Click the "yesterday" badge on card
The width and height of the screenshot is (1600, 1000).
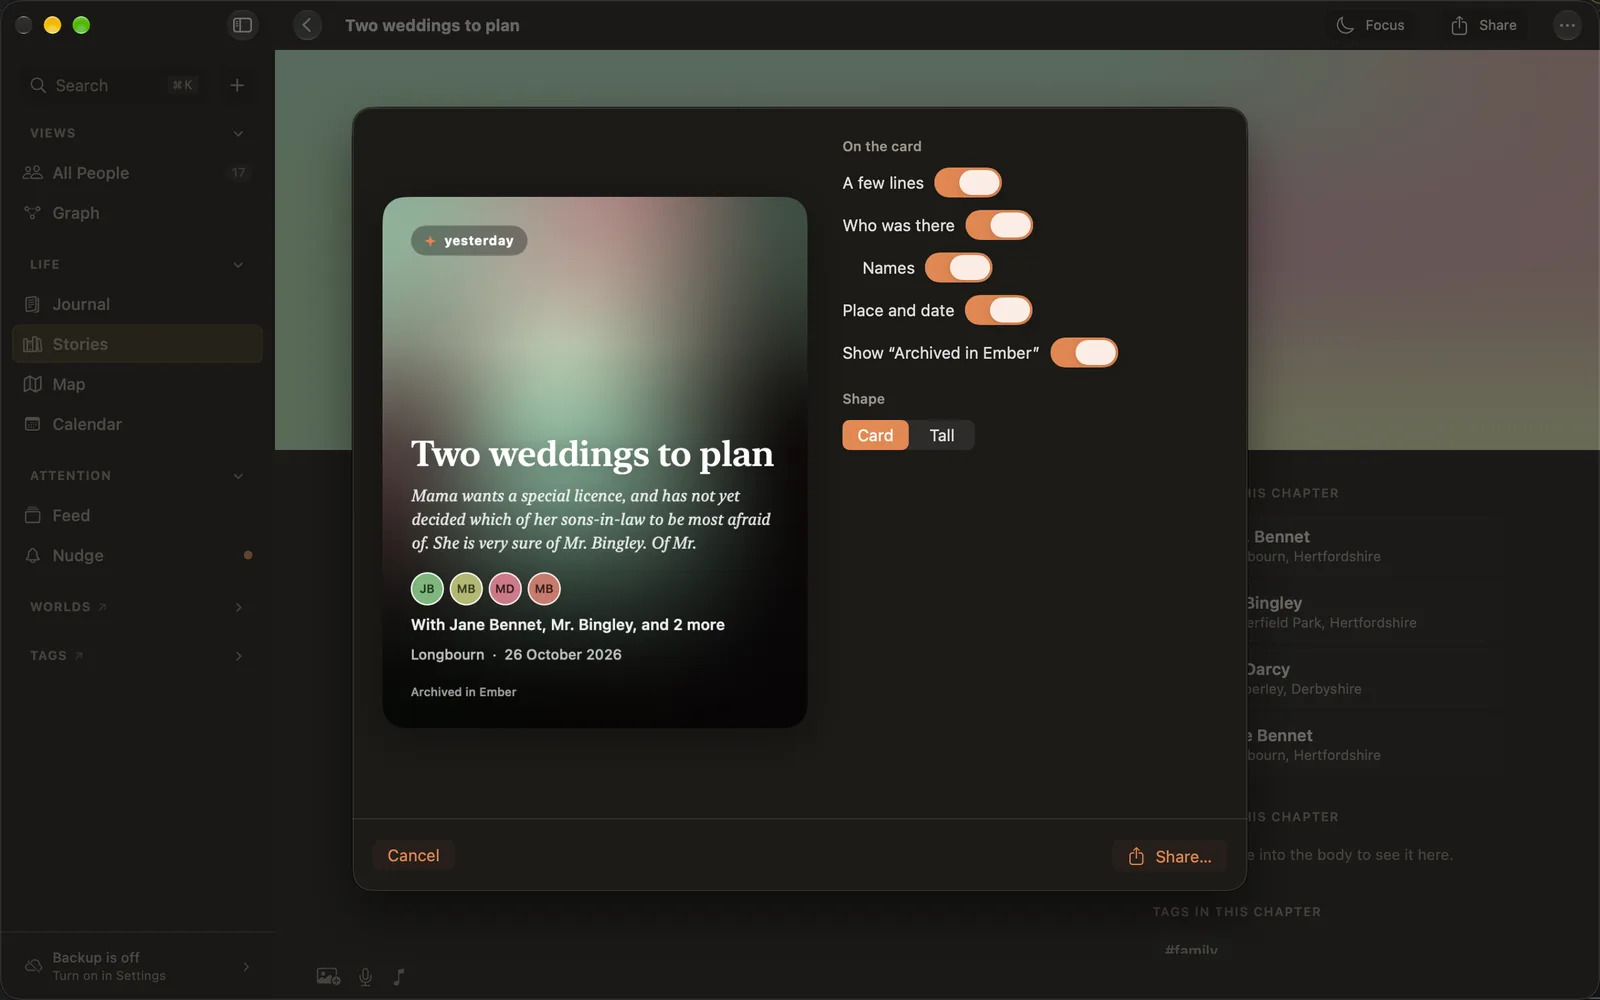click(469, 241)
